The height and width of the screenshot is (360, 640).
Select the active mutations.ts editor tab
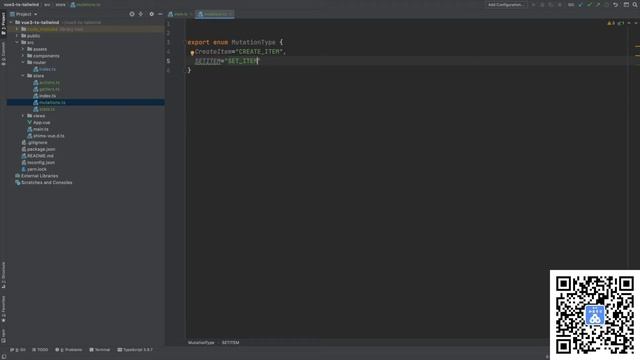click(x=214, y=14)
